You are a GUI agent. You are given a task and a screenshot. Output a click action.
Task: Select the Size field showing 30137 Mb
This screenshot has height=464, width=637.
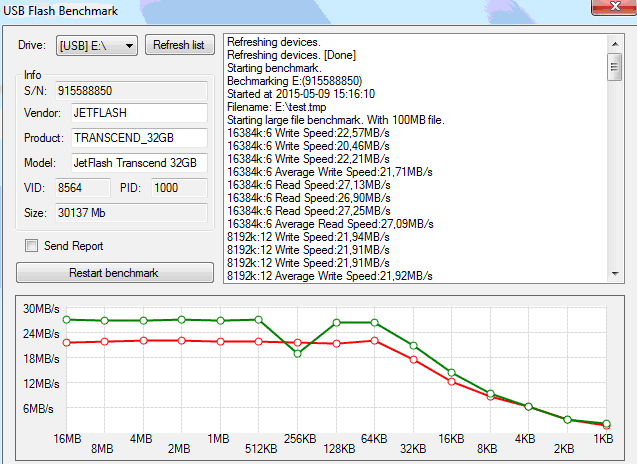(x=130, y=212)
